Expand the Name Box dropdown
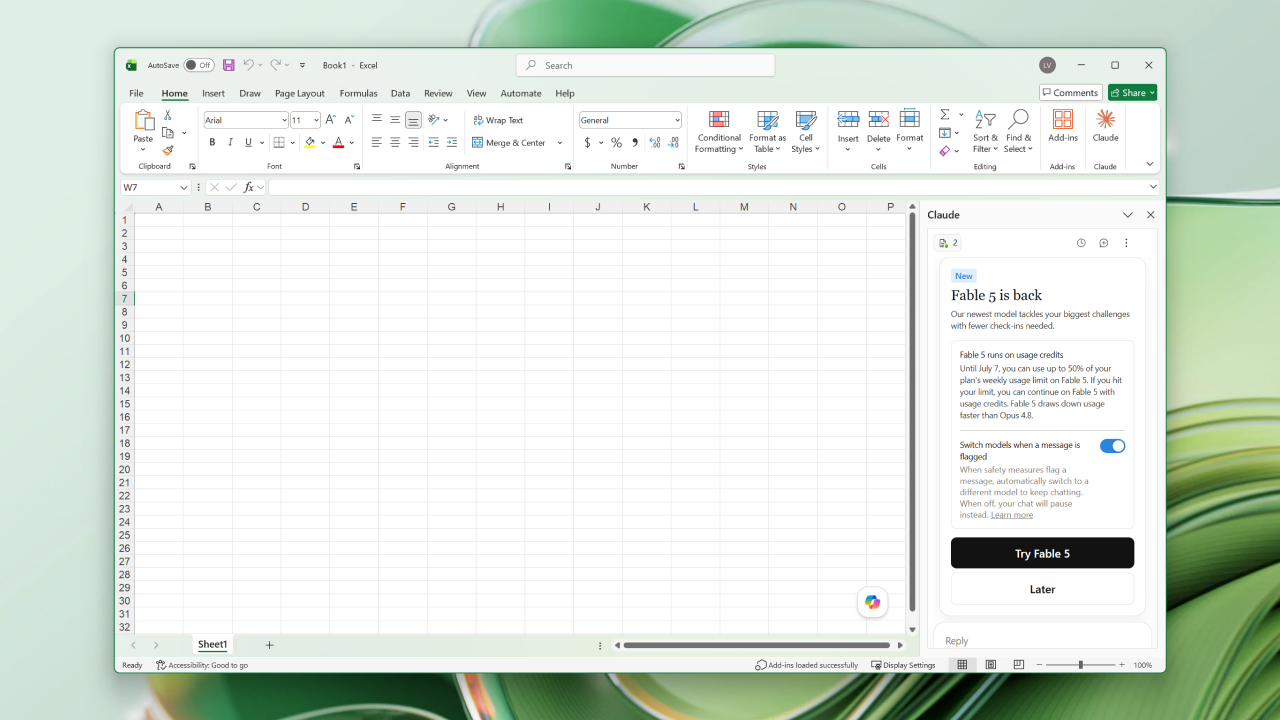This screenshot has height=720, width=1280. click(x=184, y=187)
